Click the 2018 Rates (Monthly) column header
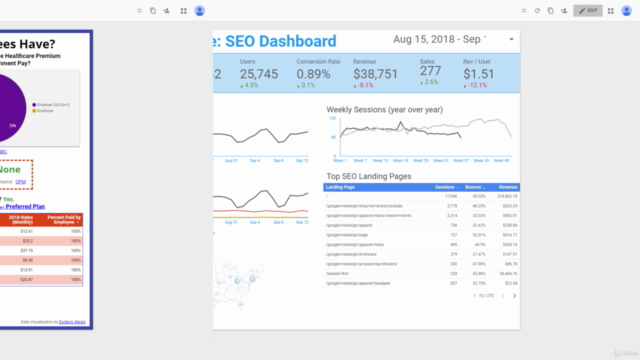The height and width of the screenshot is (360, 640). coord(20,220)
